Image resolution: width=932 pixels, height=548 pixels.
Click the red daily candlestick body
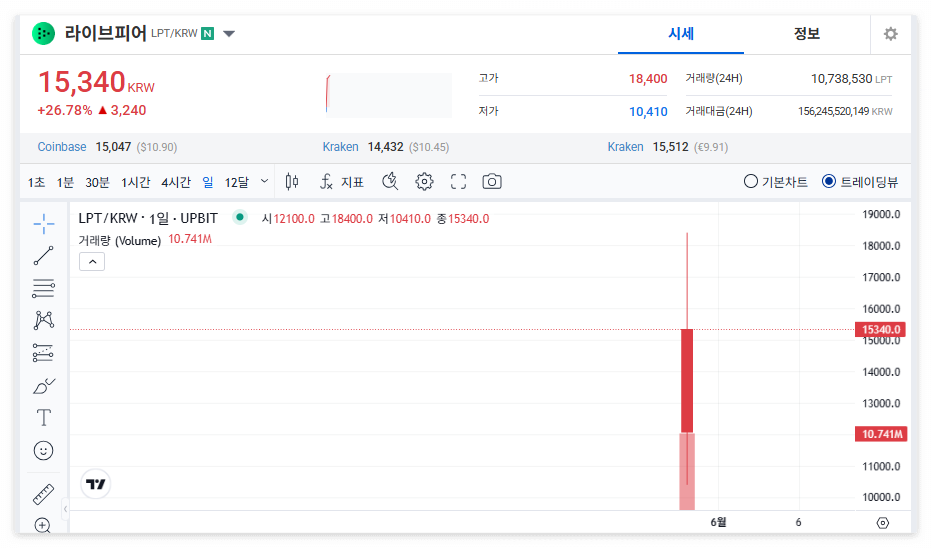pyautogui.click(x=687, y=380)
